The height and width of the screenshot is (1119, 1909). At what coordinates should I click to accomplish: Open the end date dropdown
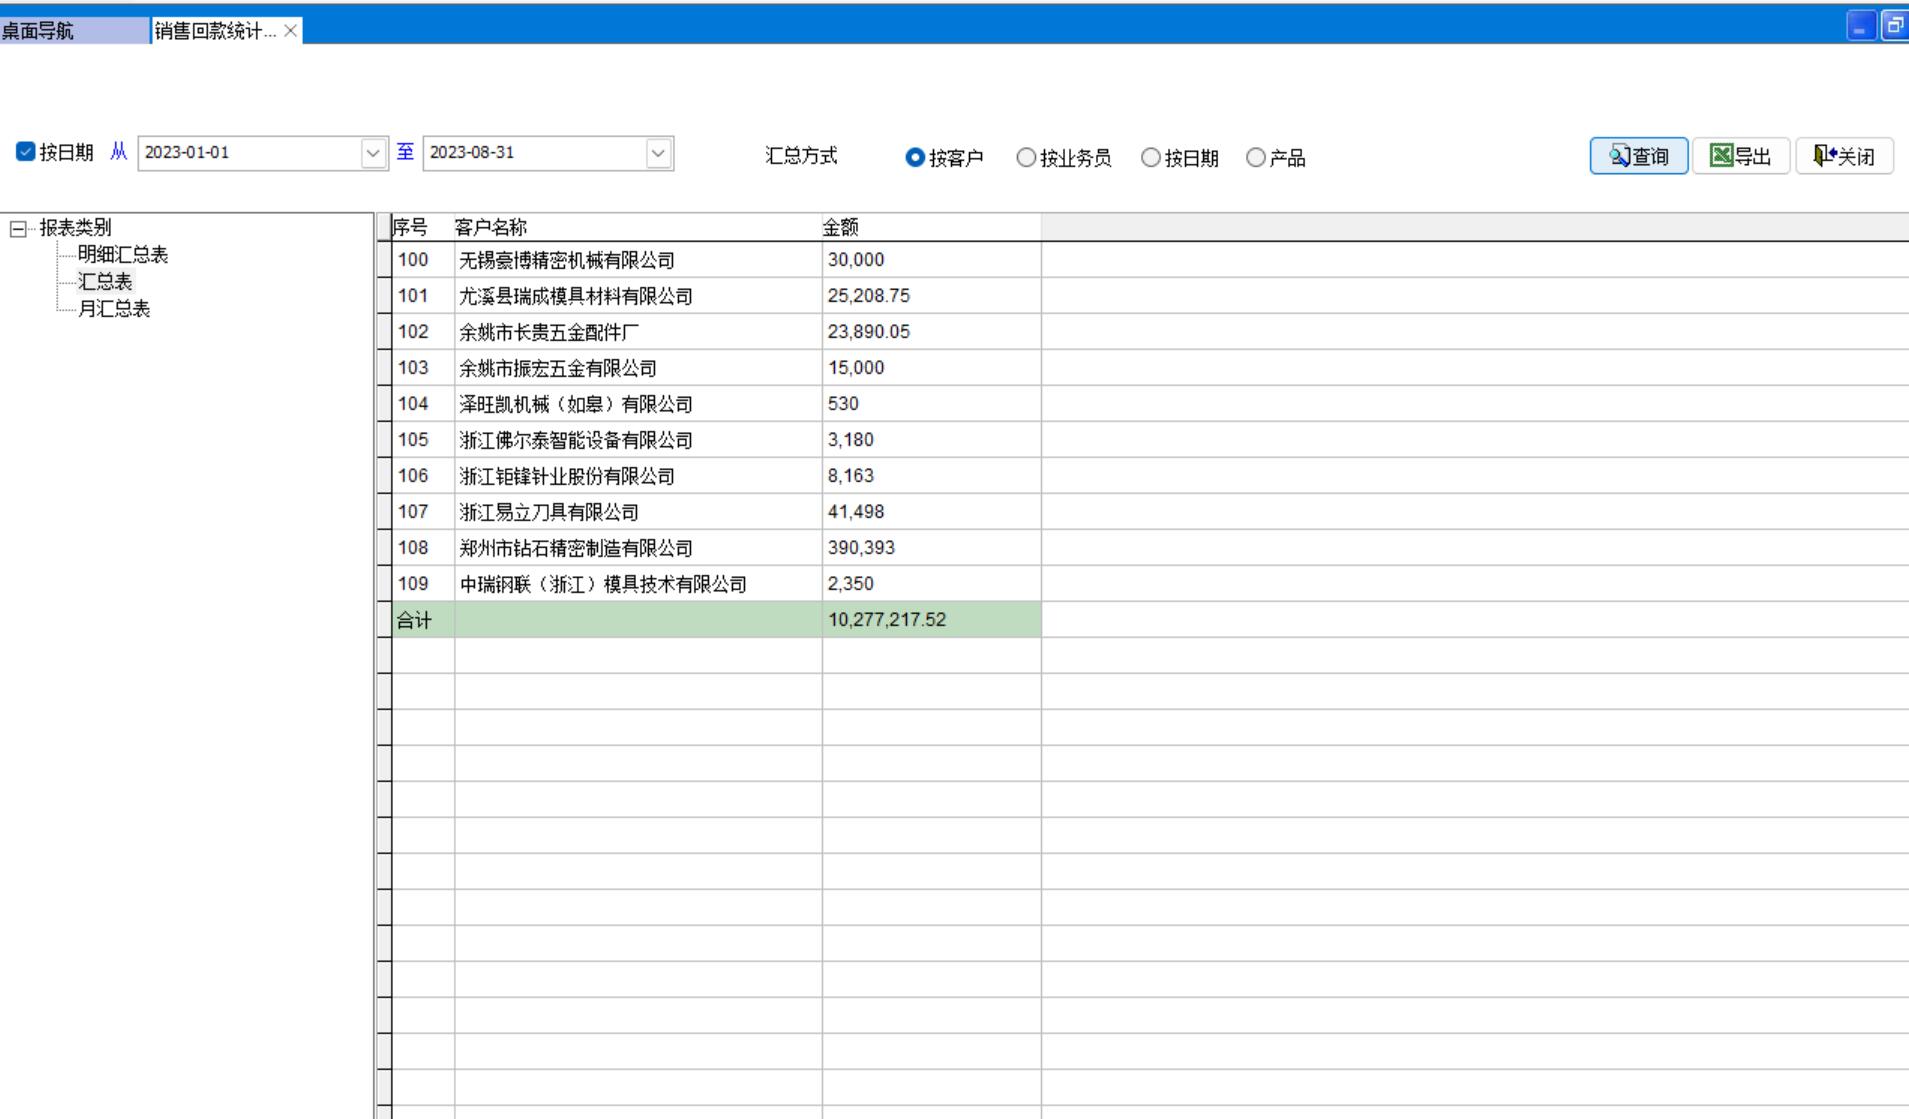tap(658, 153)
